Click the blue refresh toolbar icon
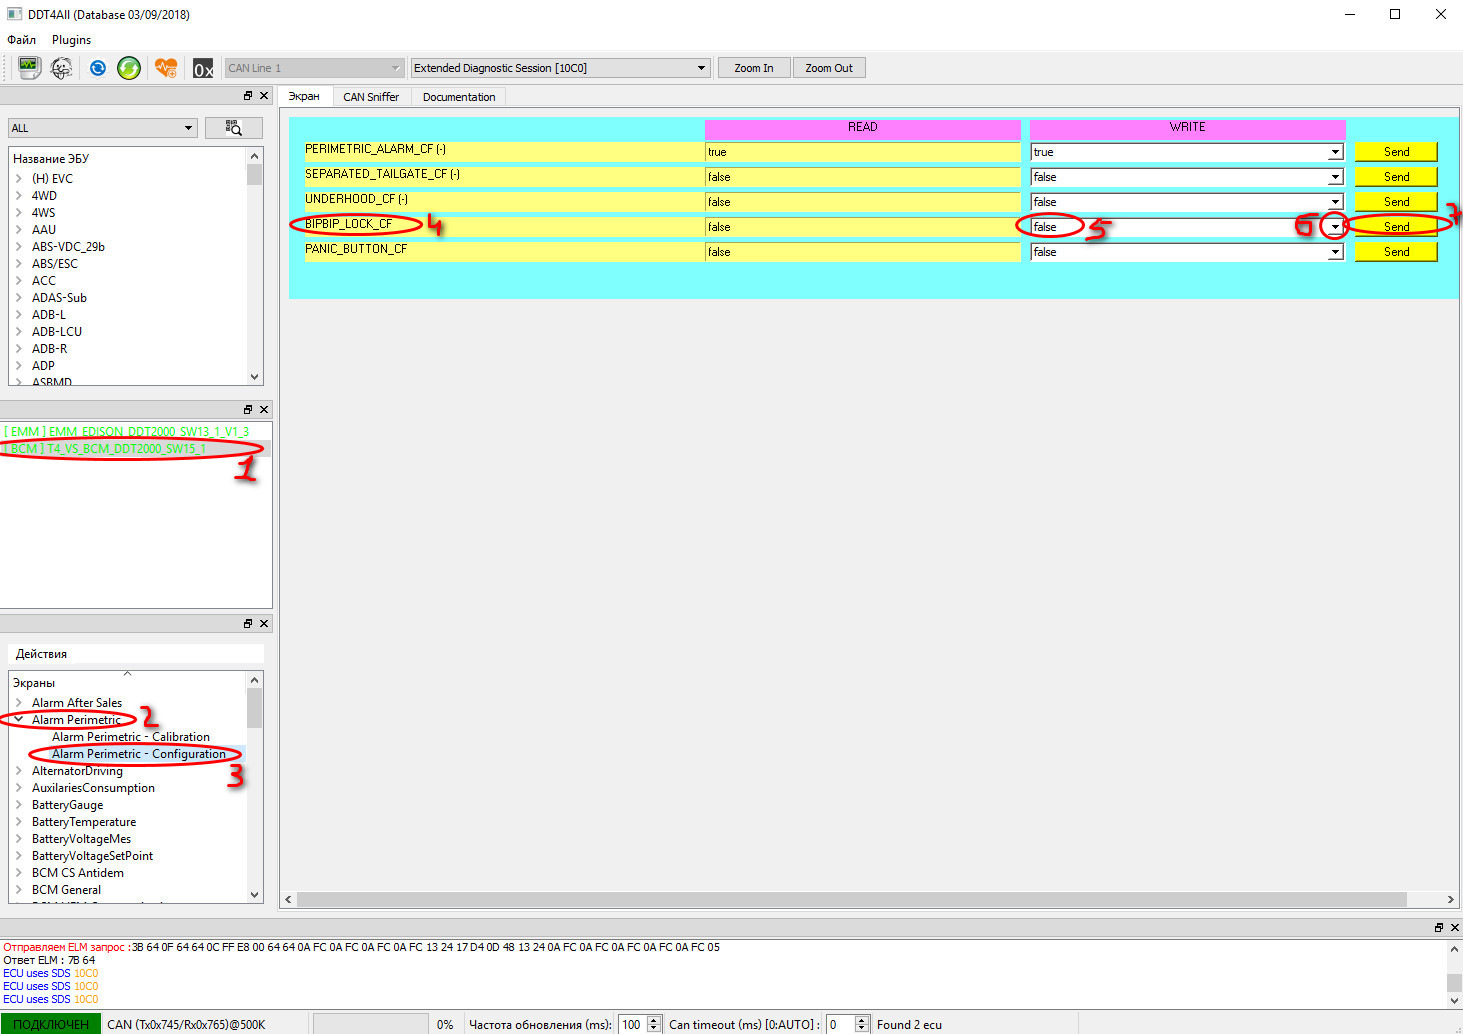Screen dimensions: 1463x1034 point(97,68)
